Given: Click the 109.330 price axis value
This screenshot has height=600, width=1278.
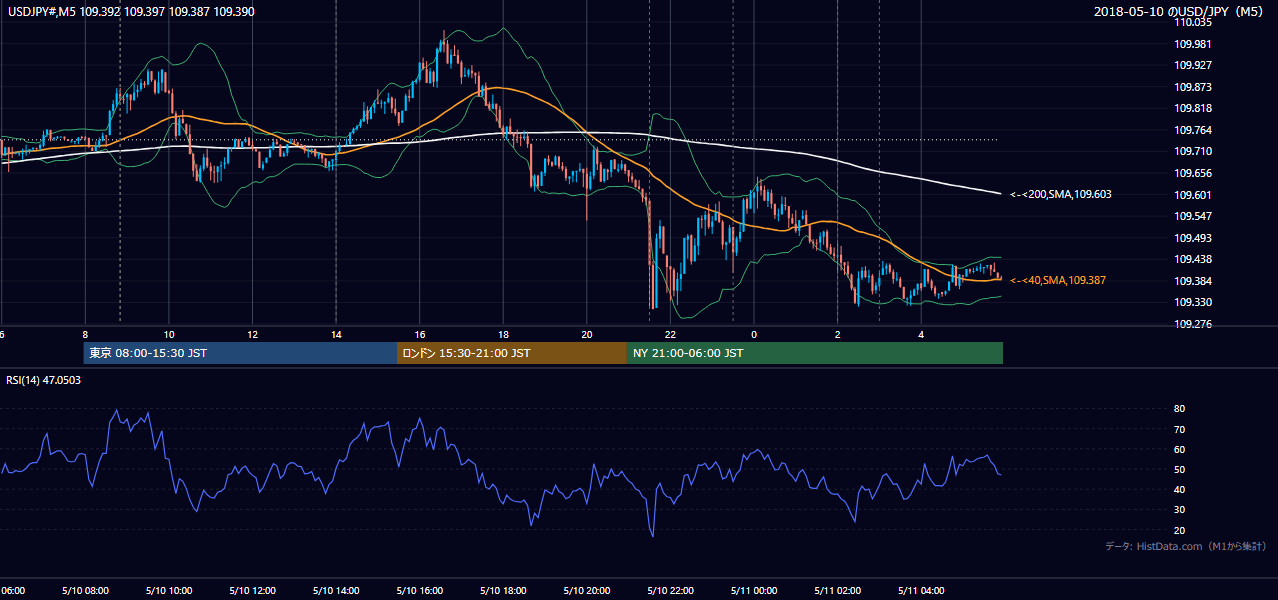Looking at the screenshot, I should [x=1194, y=302].
